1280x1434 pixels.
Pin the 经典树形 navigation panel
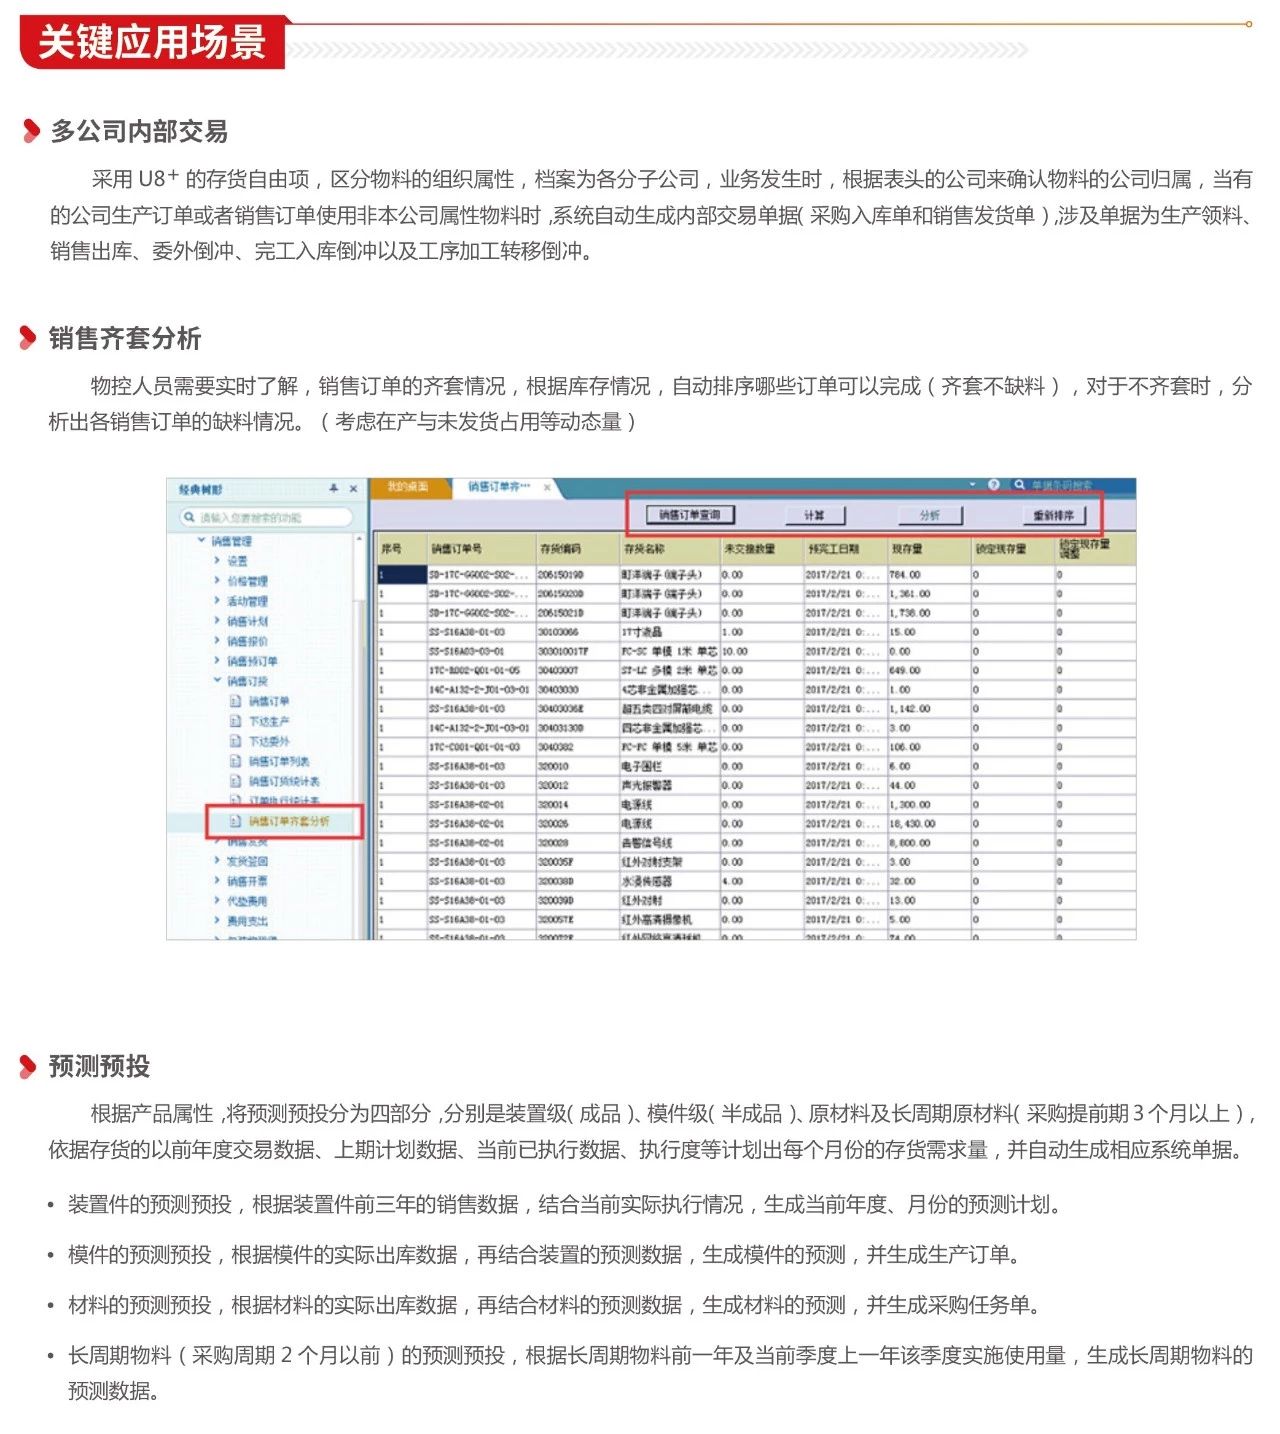pos(334,489)
